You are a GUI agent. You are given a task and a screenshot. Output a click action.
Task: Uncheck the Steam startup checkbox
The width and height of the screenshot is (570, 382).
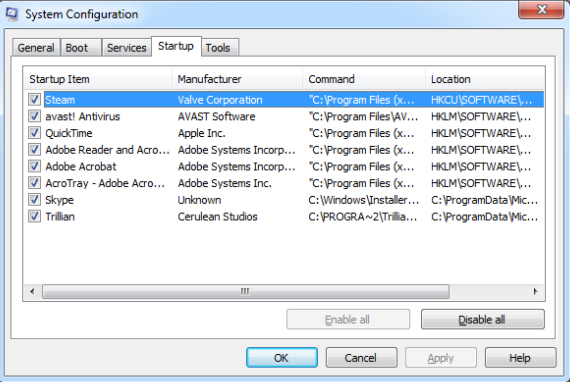click(x=35, y=100)
